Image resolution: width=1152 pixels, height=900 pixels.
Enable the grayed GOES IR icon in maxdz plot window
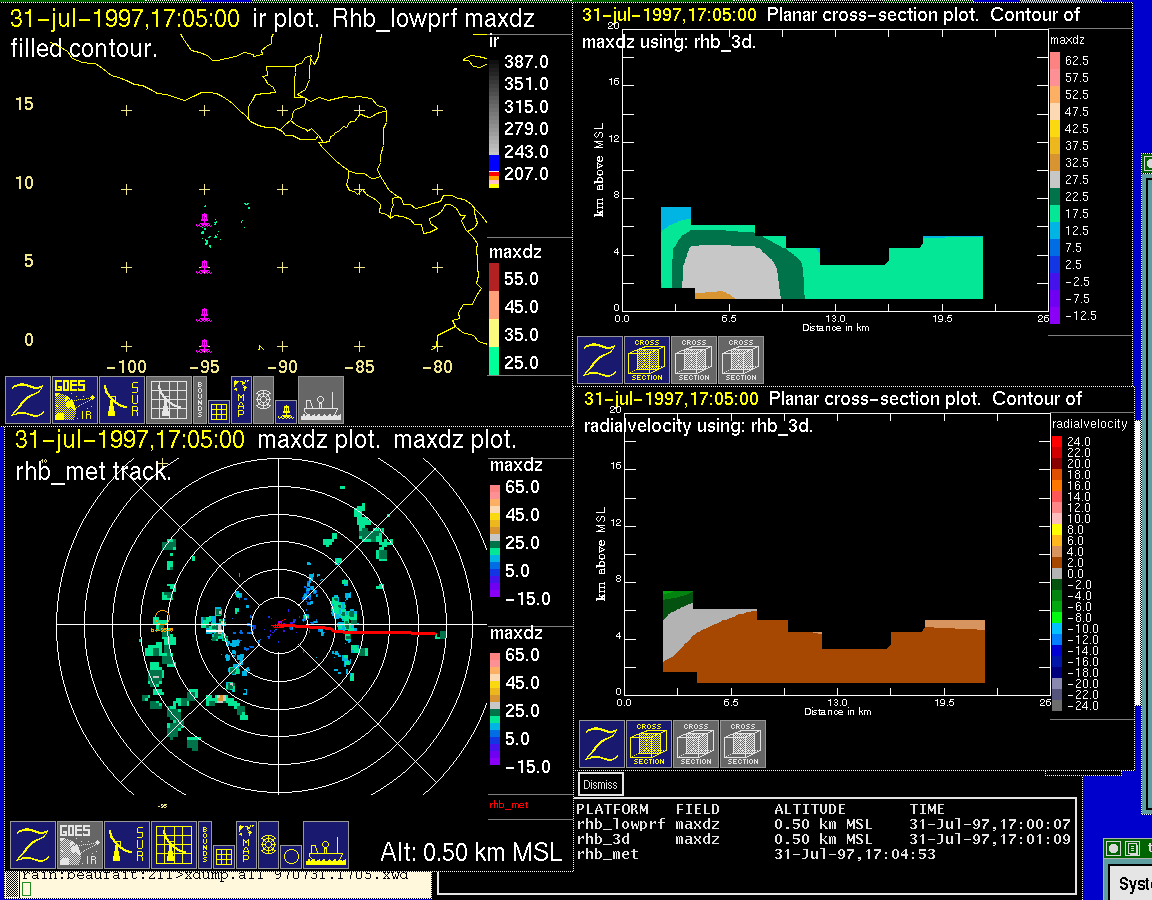(x=80, y=845)
